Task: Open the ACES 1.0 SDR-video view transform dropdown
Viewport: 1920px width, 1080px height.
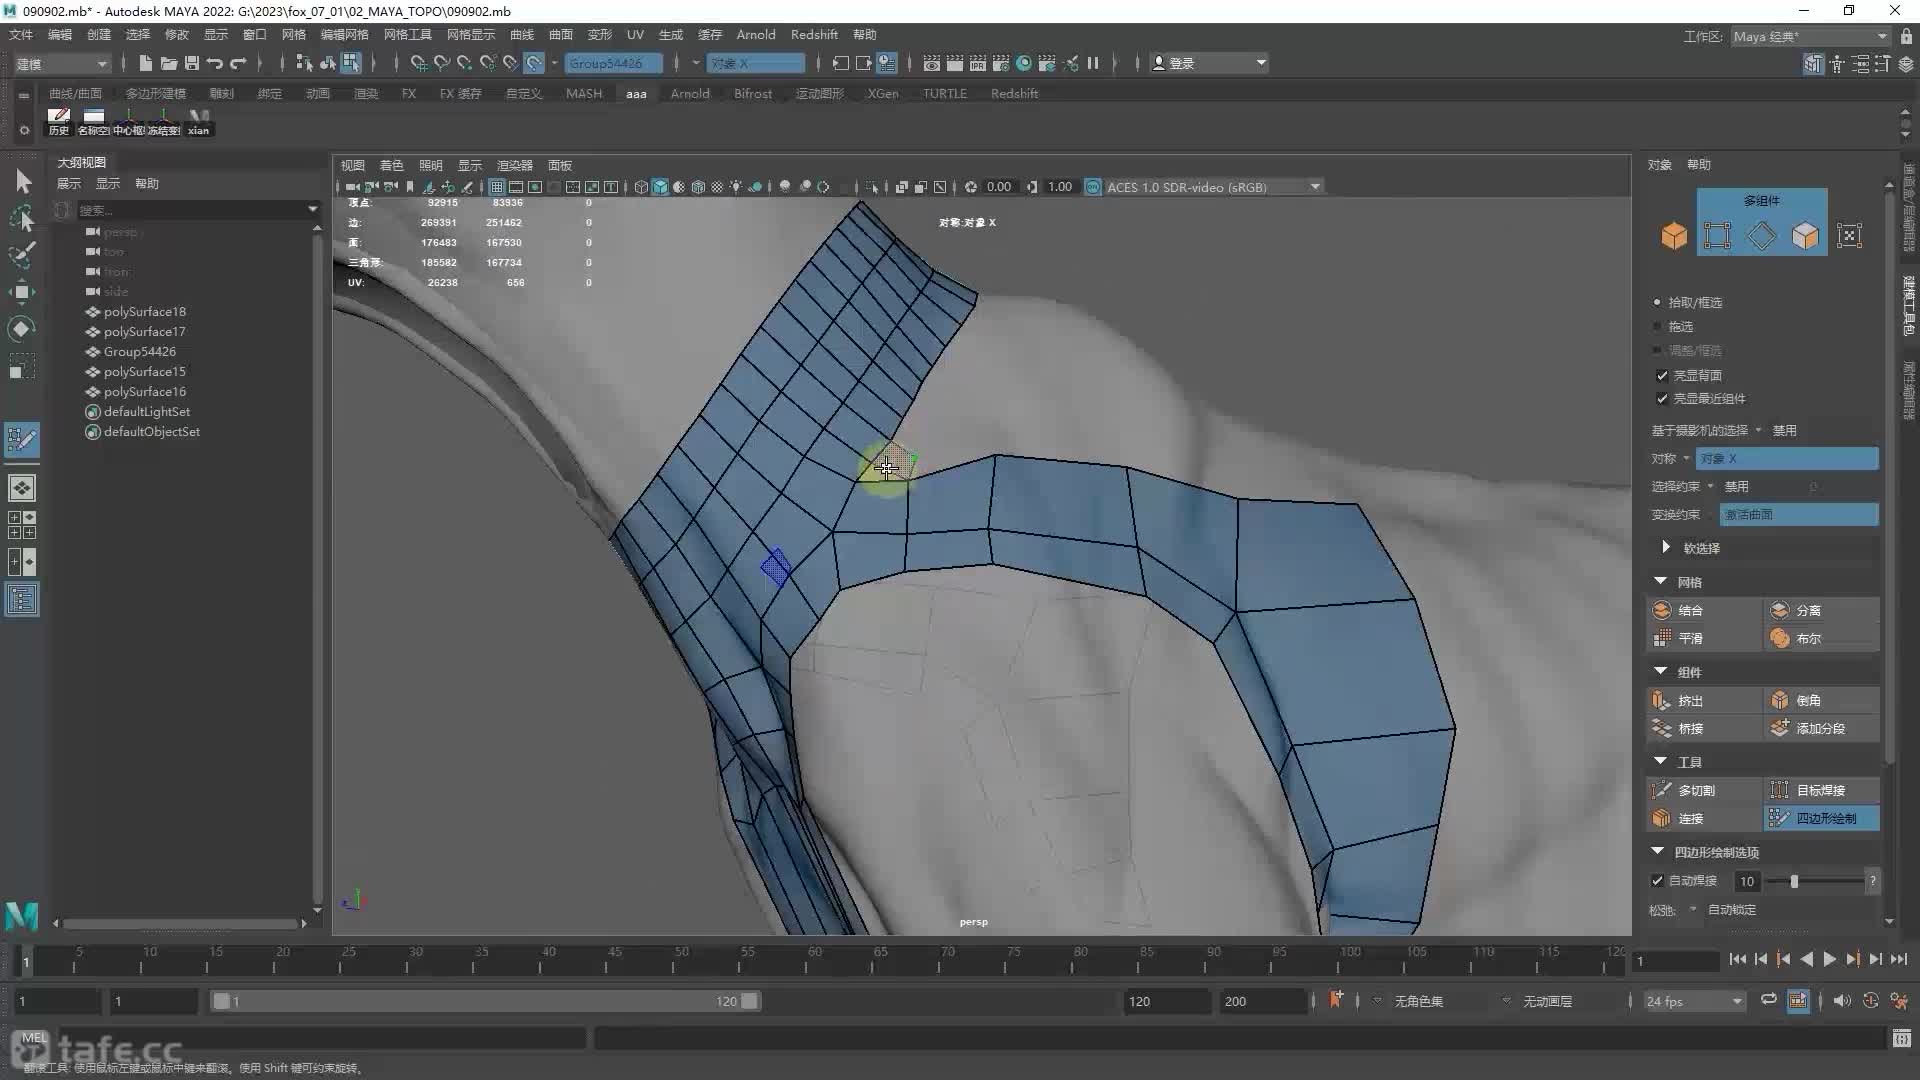Action: pyautogui.click(x=1214, y=187)
